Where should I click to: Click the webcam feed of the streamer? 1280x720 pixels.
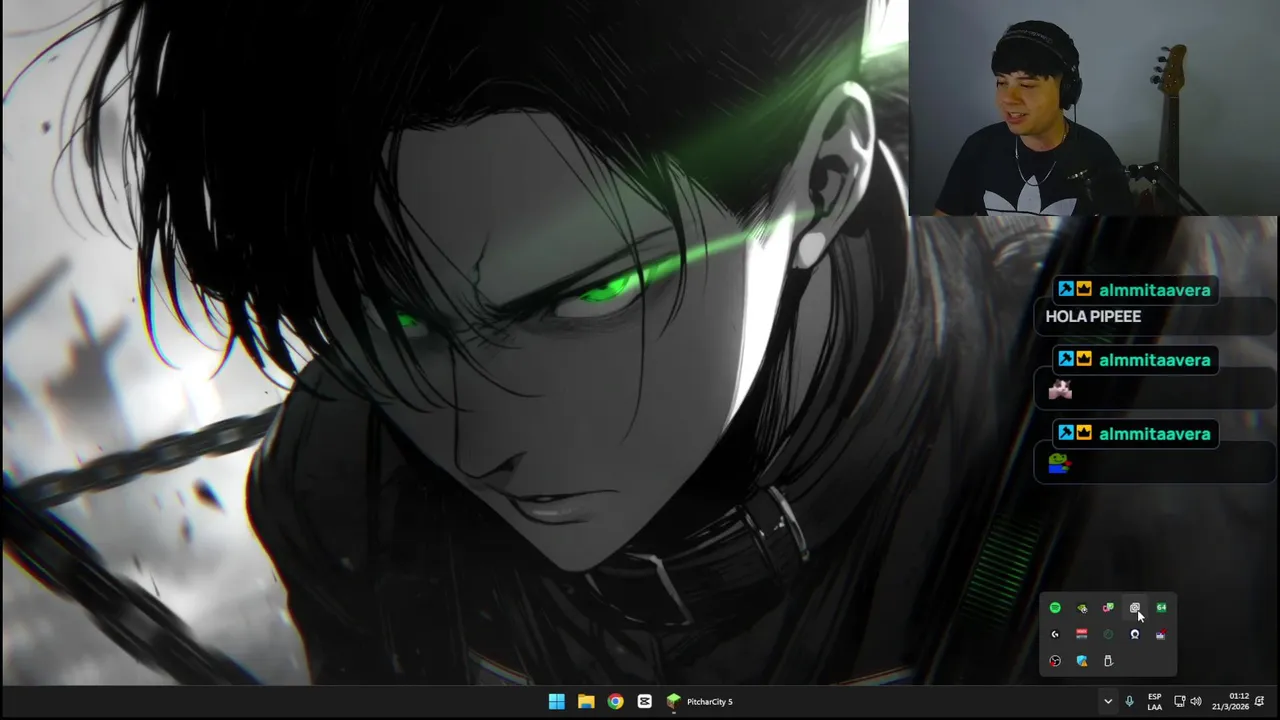pos(1094,108)
